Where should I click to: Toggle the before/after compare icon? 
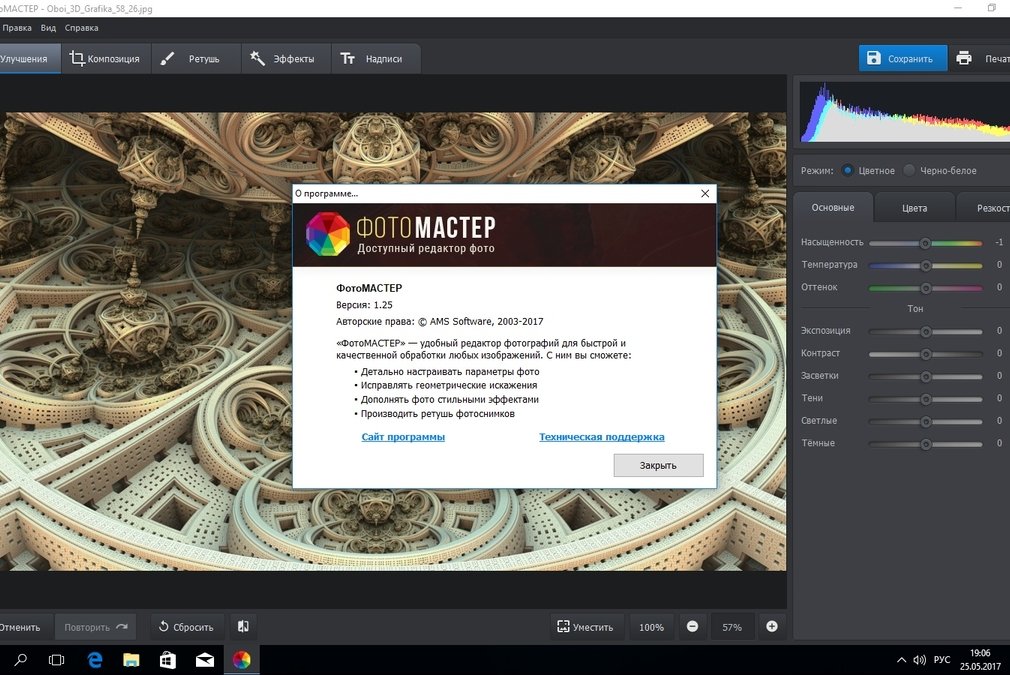click(243, 626)
